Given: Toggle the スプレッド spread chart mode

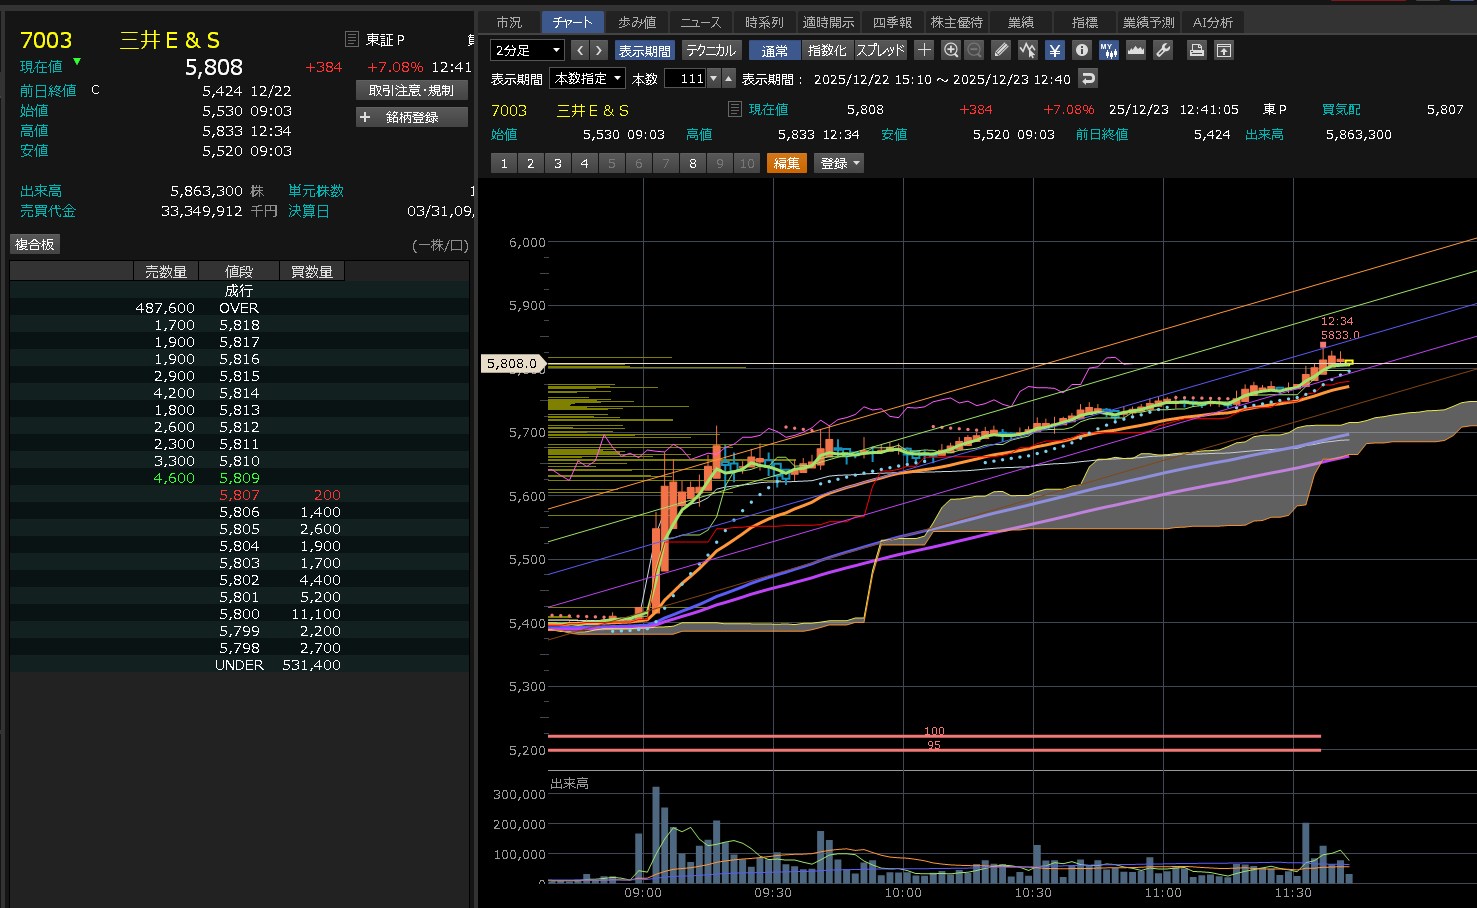Looking at the screenshot, I should [x=880, y=50].
